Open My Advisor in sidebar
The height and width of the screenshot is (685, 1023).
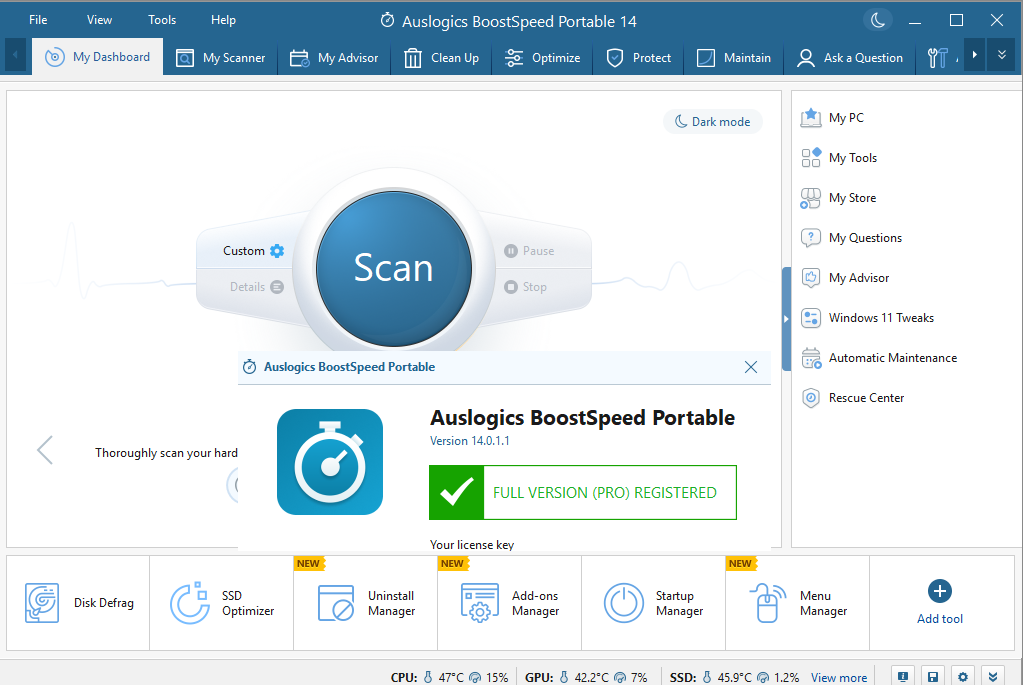tap(845, 278)
